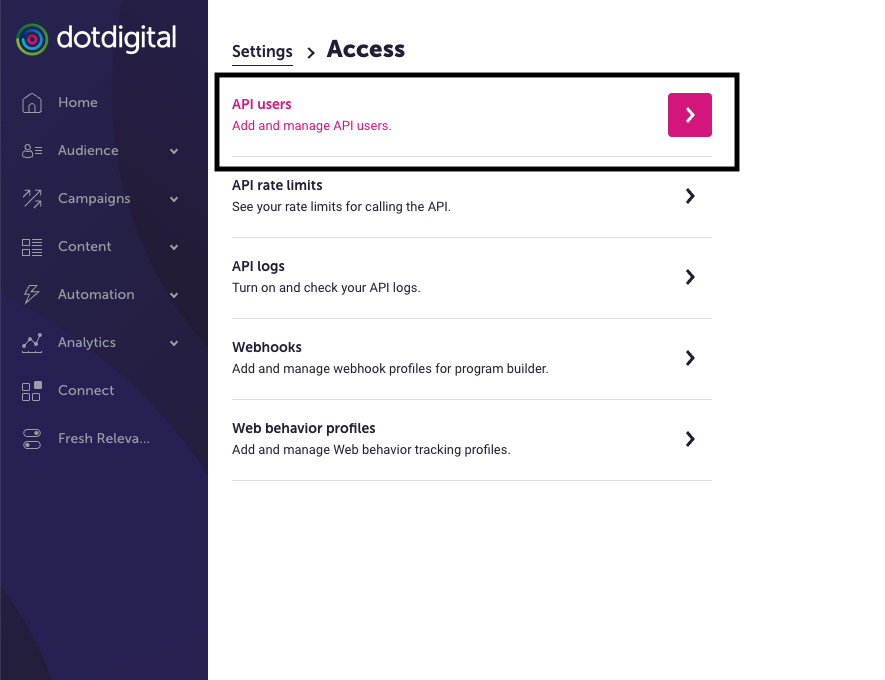Expand the Content menu chevron
This screenshot has width=885, height=680.
(174, 247)
